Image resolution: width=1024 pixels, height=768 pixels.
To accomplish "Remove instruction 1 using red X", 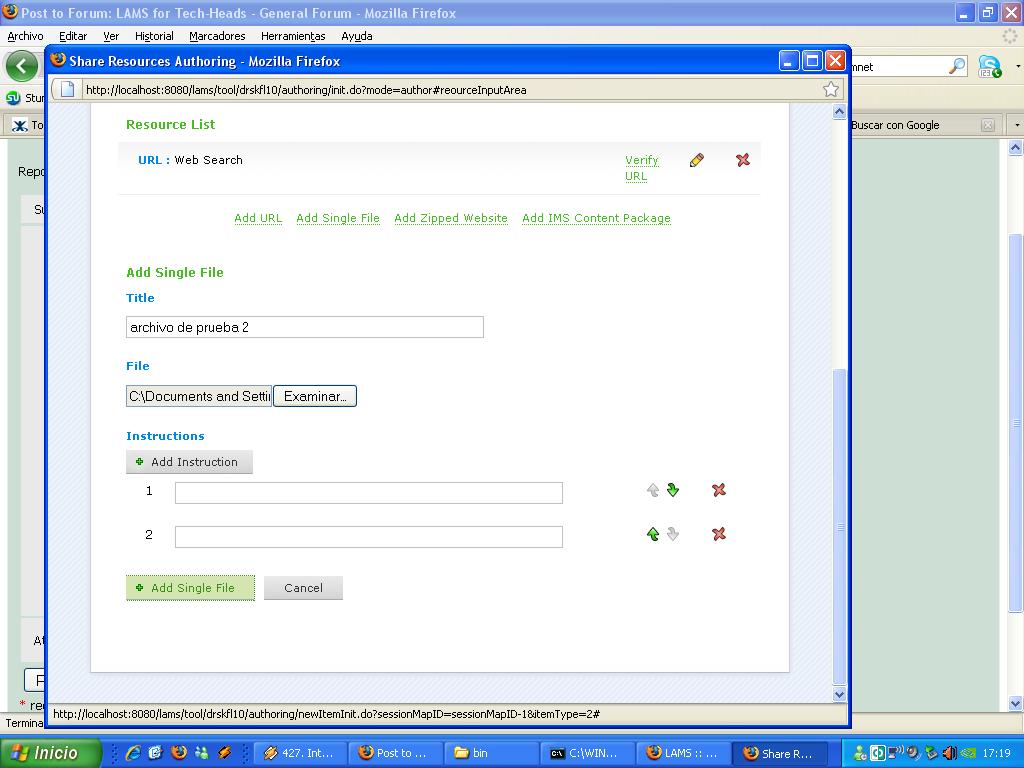I will [x=719, y=490].
